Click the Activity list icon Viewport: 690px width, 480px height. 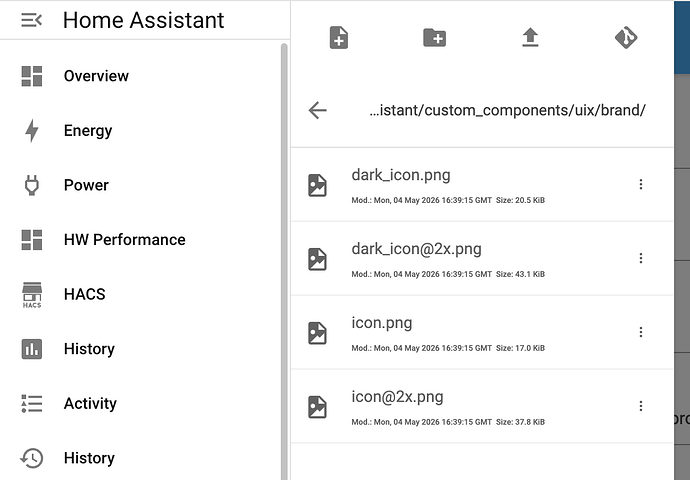[32, 403]
